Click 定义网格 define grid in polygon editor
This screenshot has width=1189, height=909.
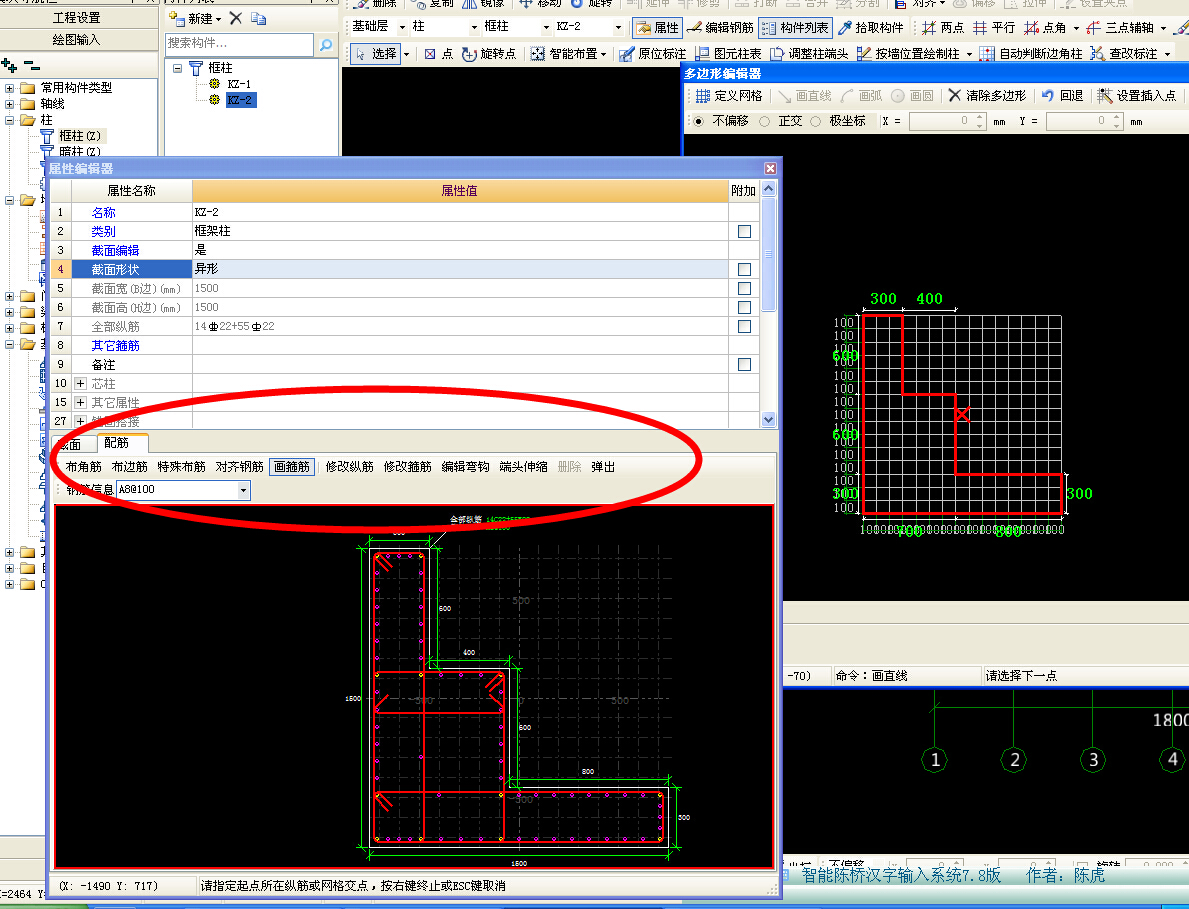pyautogui.click(x=729, y=96)
